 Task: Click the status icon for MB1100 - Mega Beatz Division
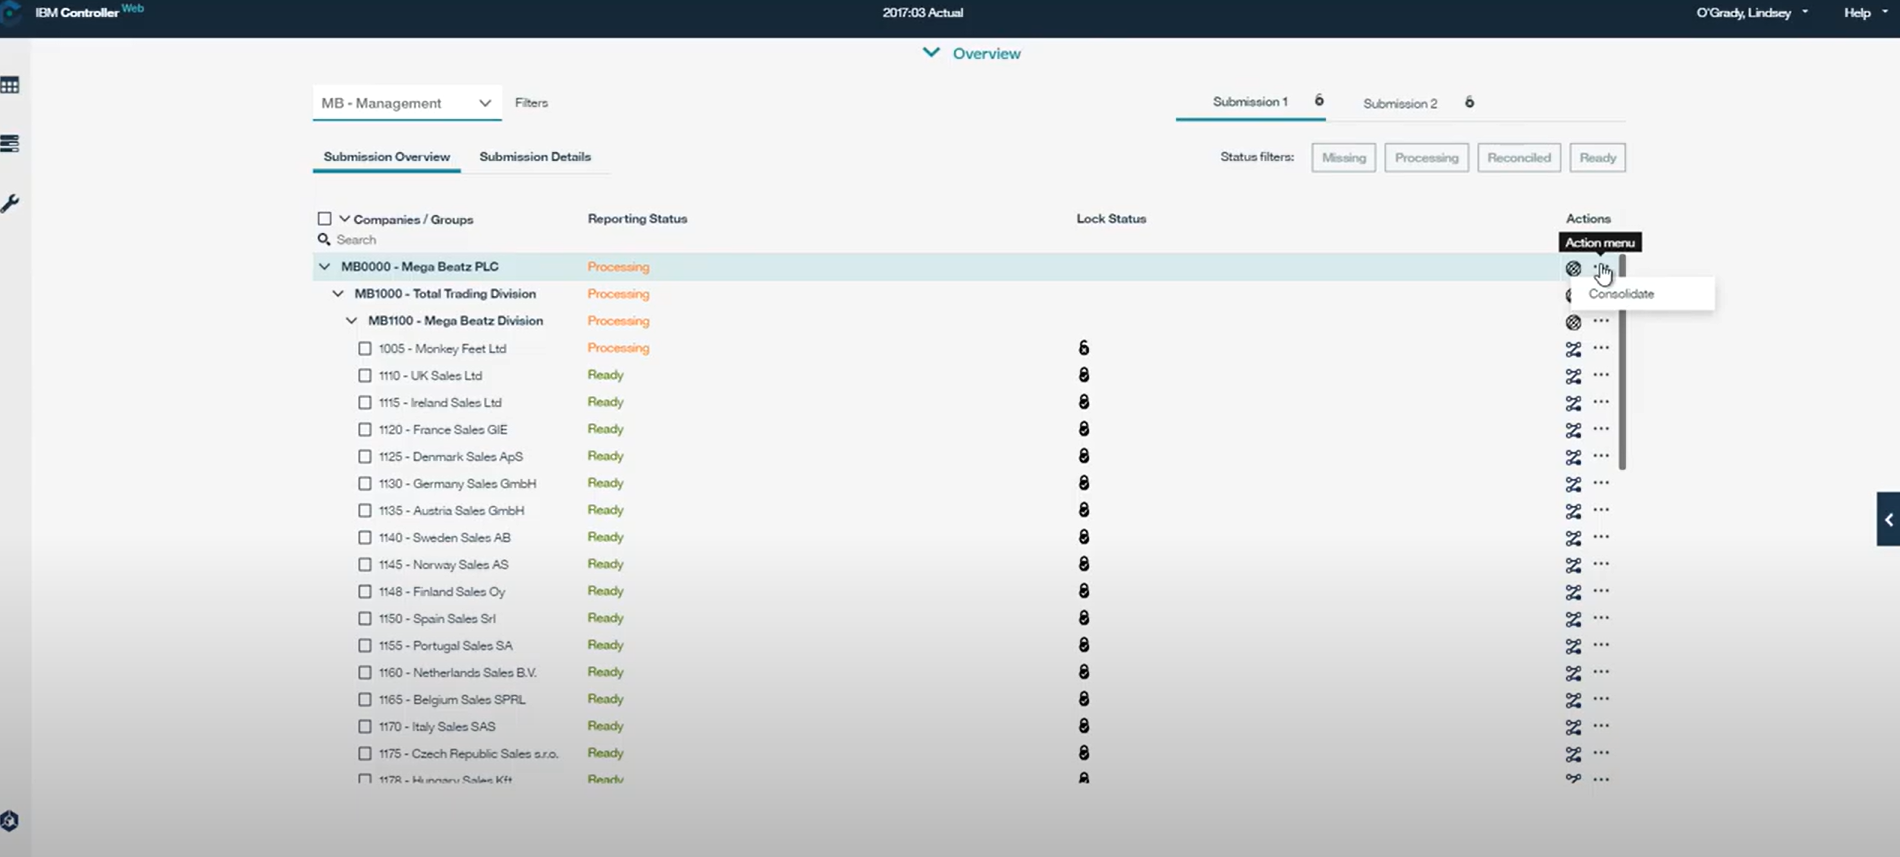coord(1573,322)
